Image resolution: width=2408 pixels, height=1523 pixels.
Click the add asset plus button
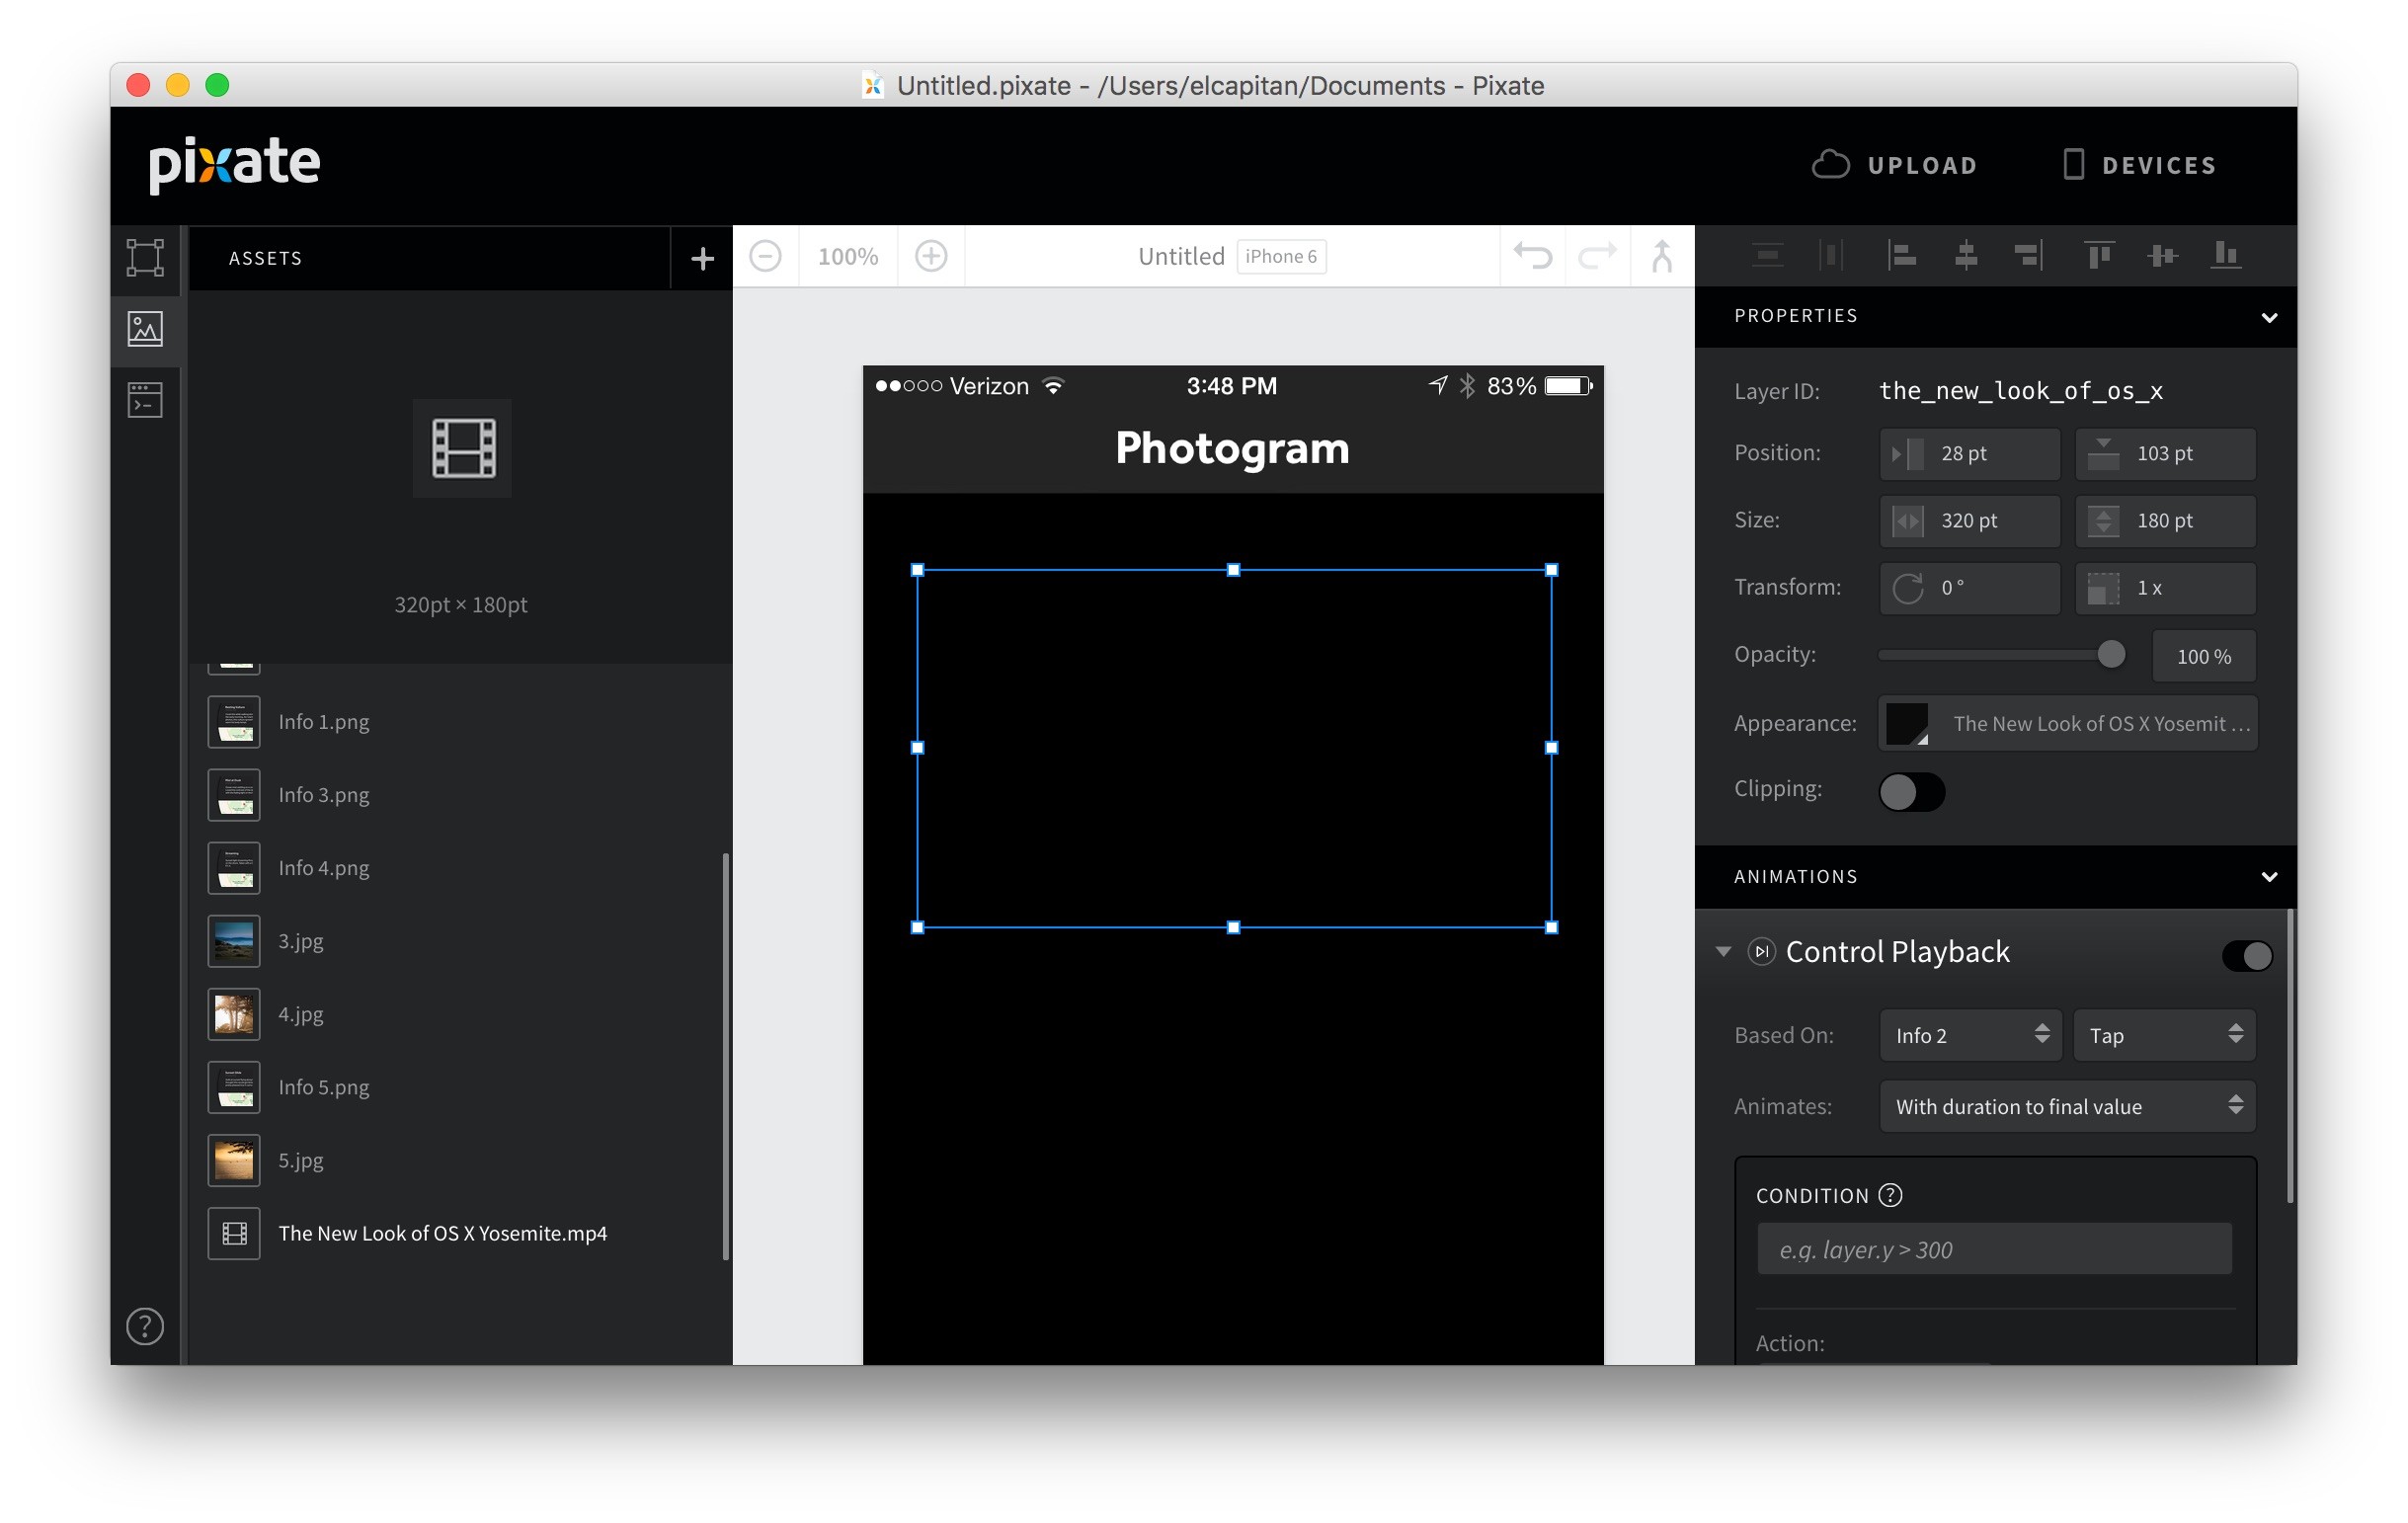(x=702, y=258)
